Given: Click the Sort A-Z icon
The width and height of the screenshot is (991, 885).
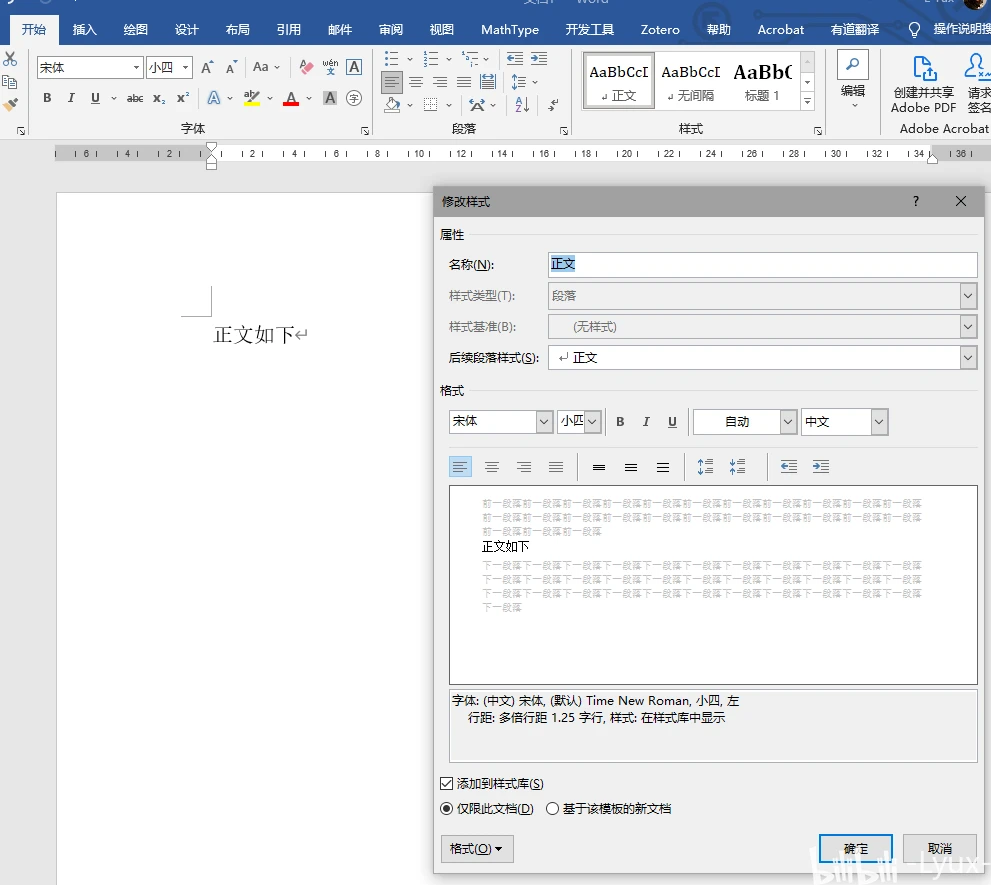Looking at the screenshot, I should pyautogui.click(x=522, y=105).
